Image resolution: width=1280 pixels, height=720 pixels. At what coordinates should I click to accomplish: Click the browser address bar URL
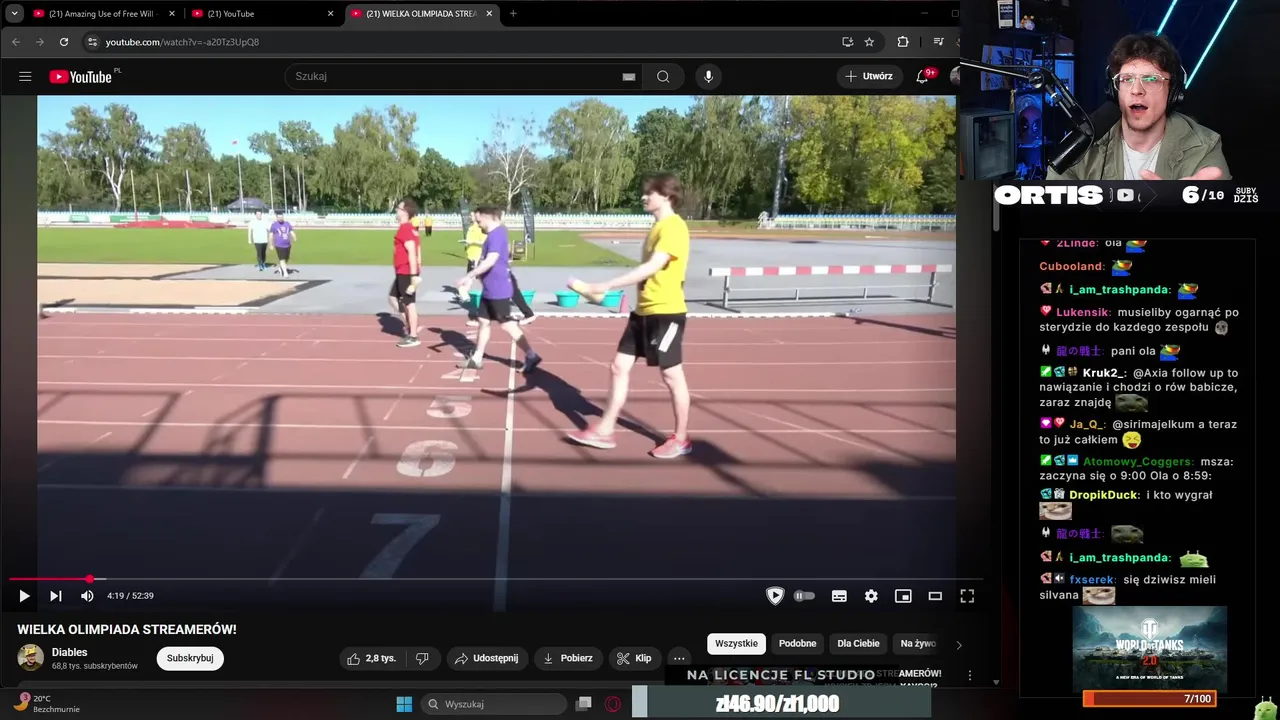pos(182,42)
